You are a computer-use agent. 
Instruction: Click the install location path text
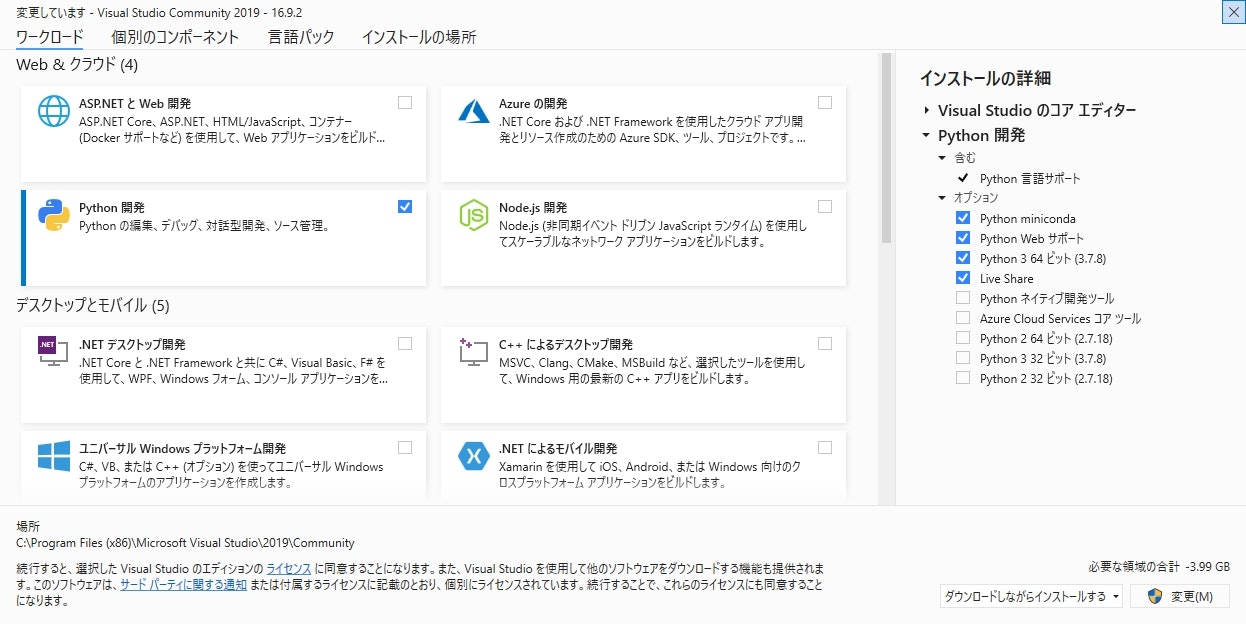pyautogui.click(x=185, y=543)
